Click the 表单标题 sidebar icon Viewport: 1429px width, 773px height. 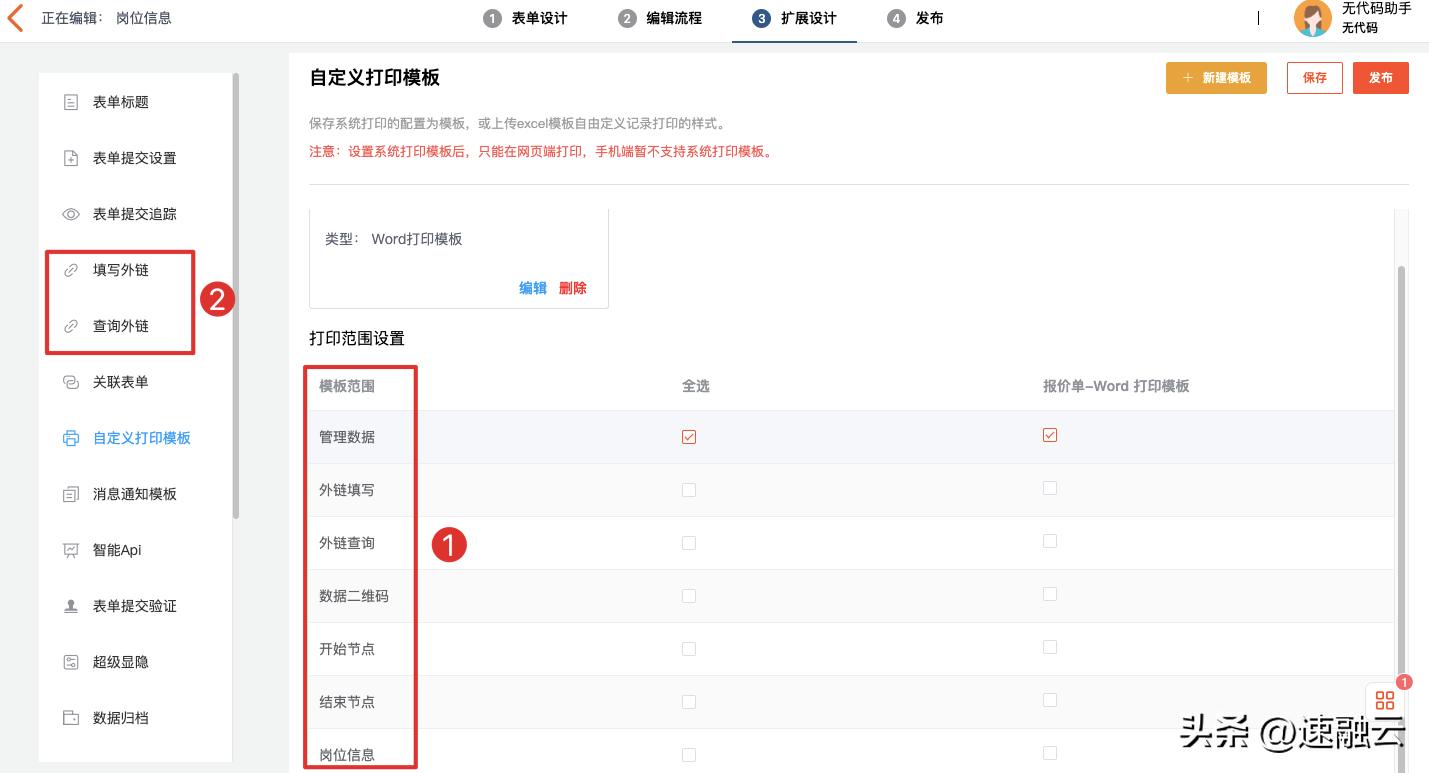click(71, 102)
